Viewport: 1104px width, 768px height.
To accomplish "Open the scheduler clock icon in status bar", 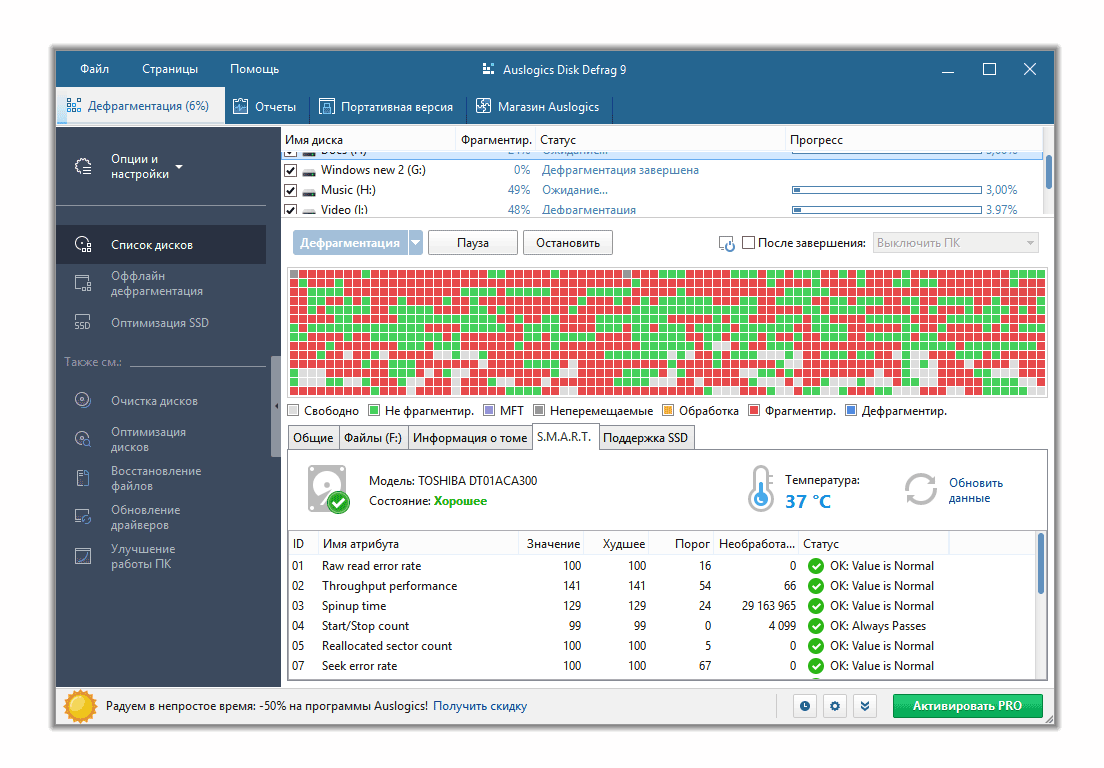I will click(805, 706).
